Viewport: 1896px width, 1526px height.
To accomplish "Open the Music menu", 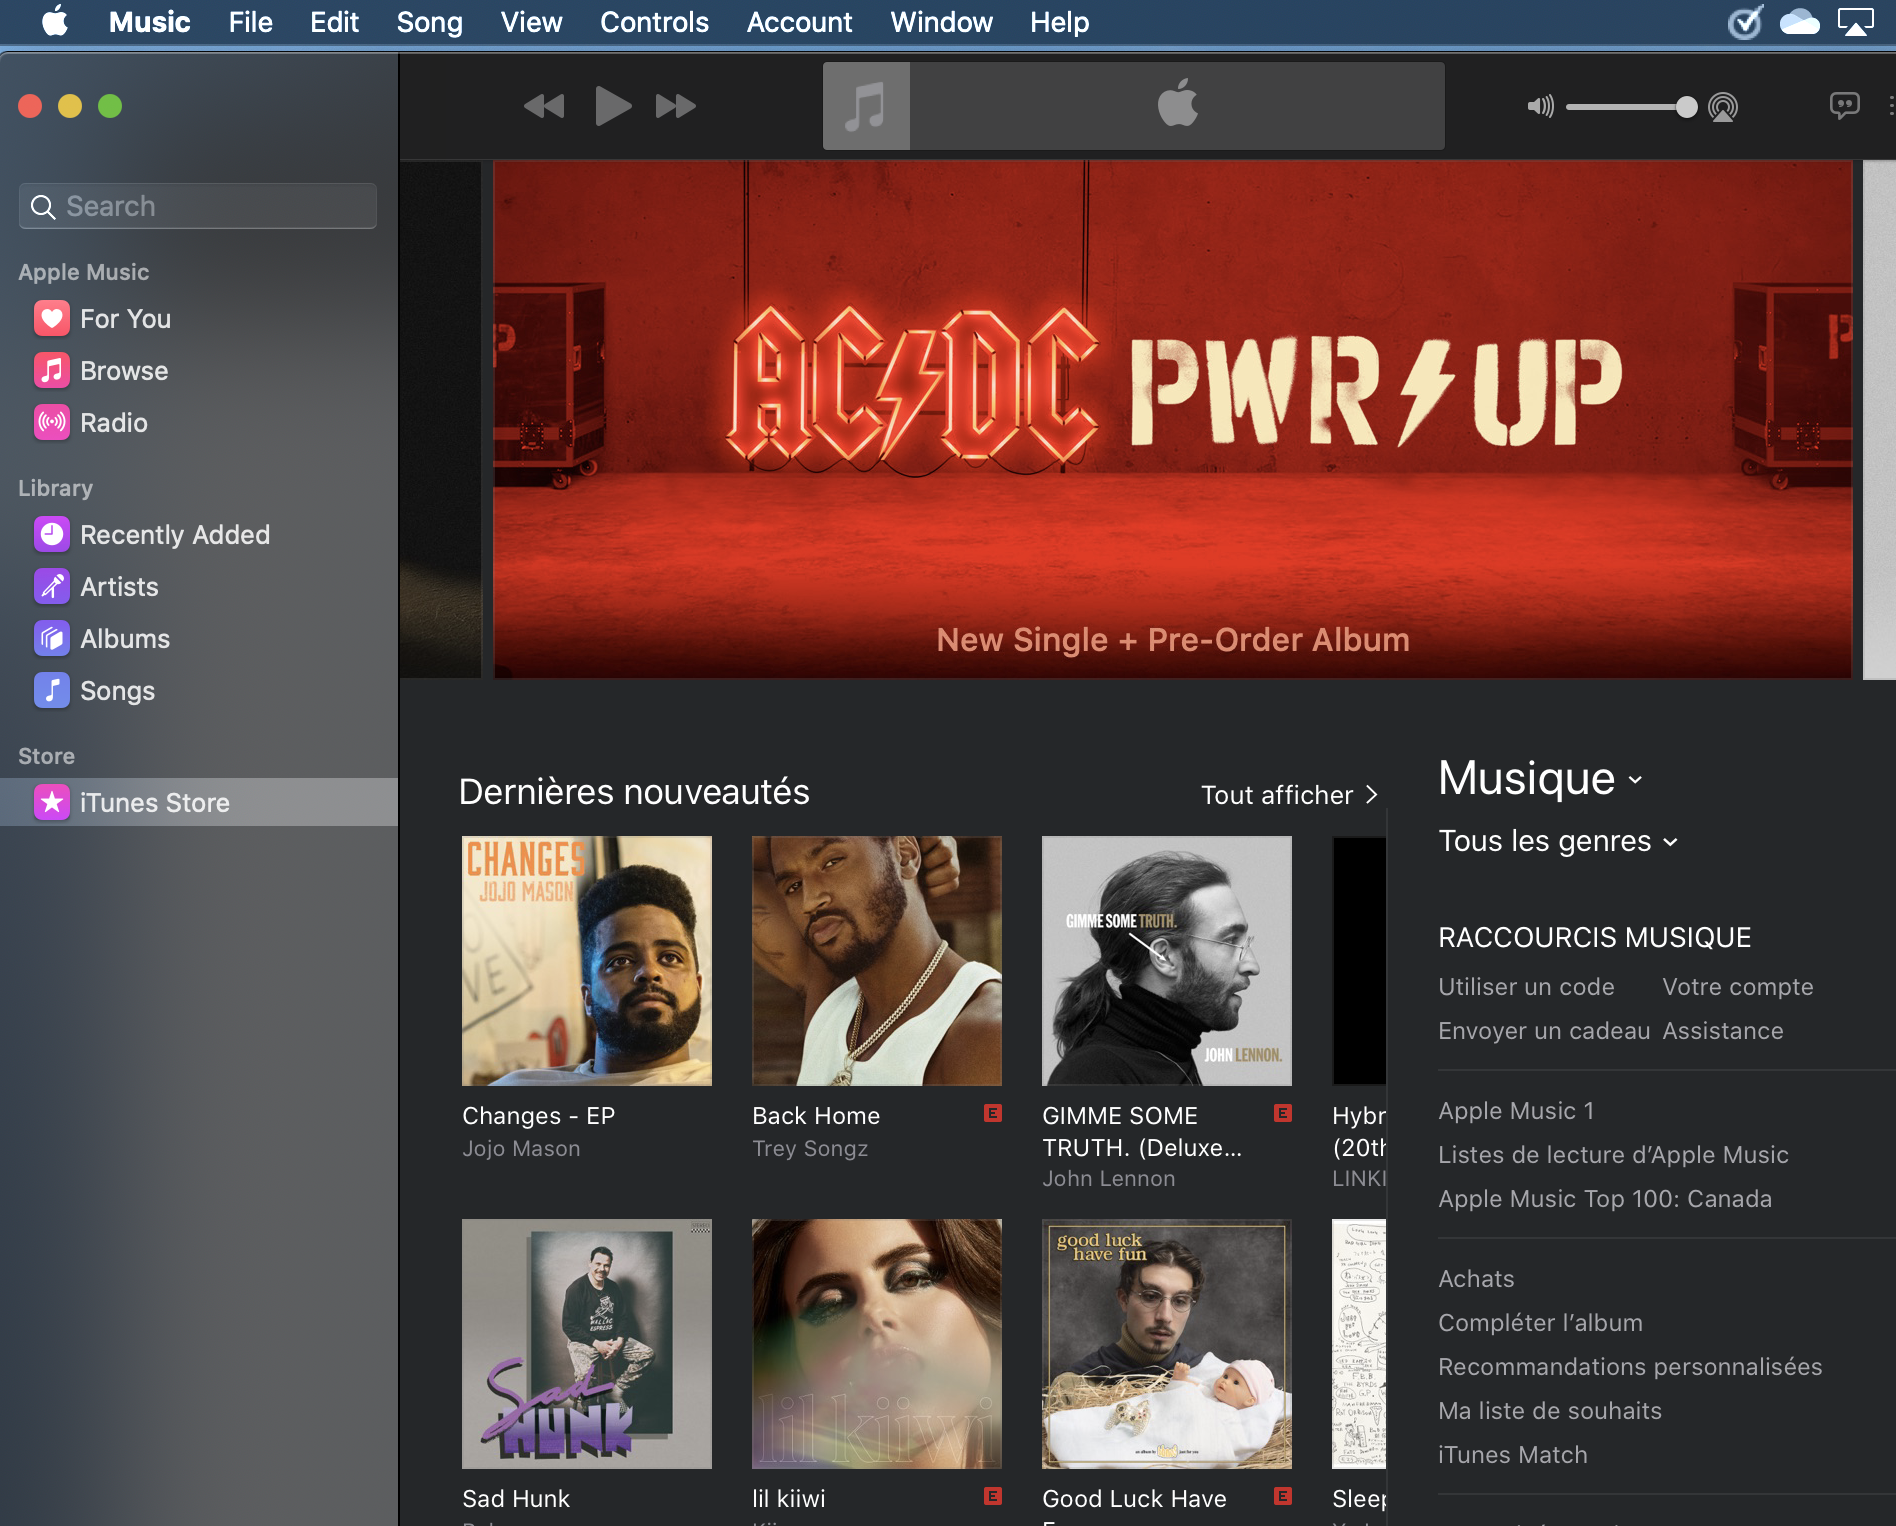I will [149, 22].
